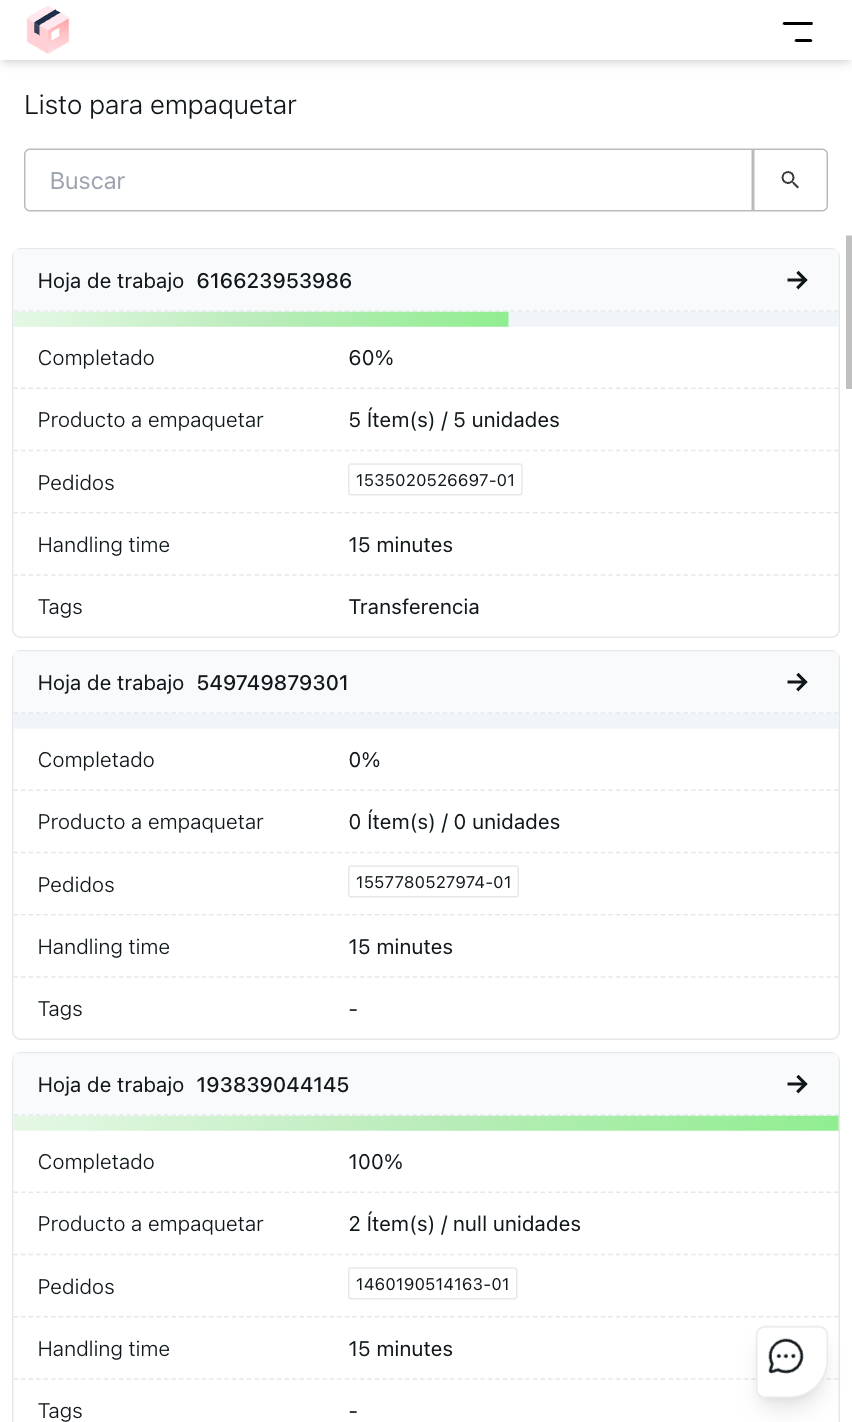Open order 1557780527974-01

[x=433, y=881]
